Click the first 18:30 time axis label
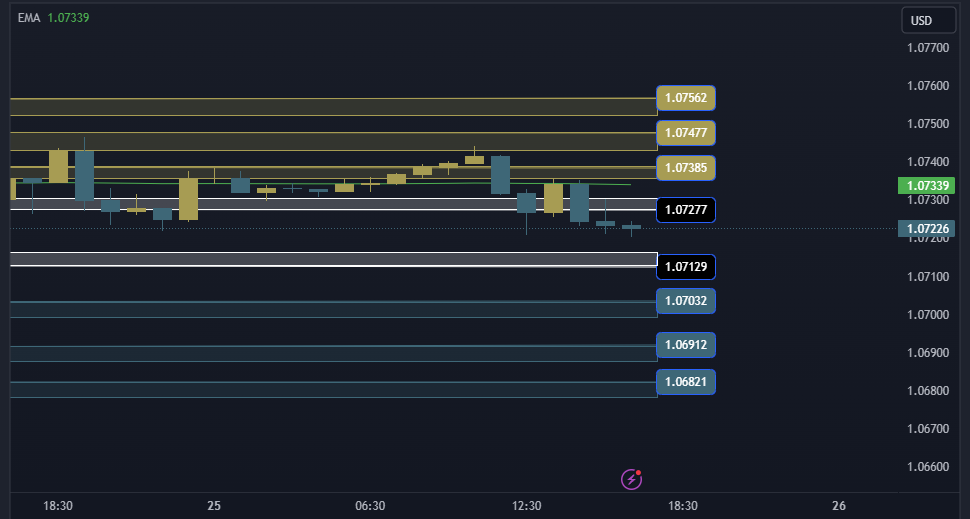Screen dimensions: 970x519 click(x=58, y=506)
